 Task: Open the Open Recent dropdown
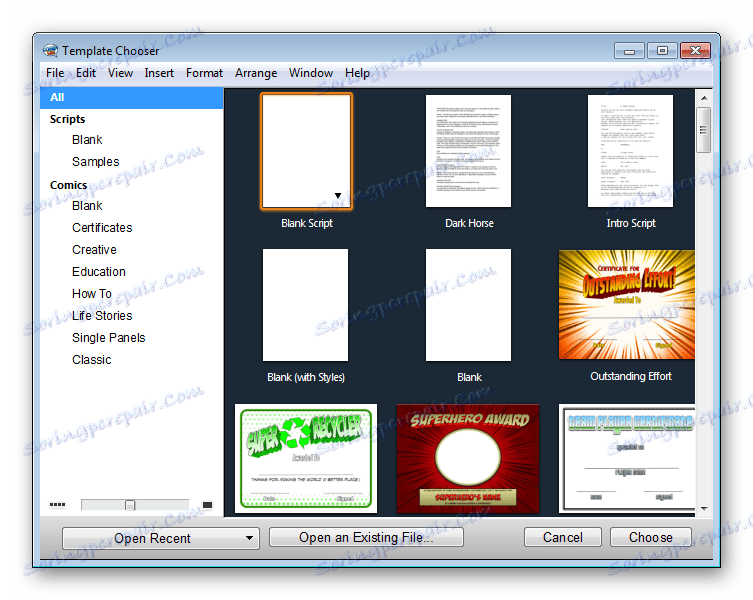pos(161,538)
